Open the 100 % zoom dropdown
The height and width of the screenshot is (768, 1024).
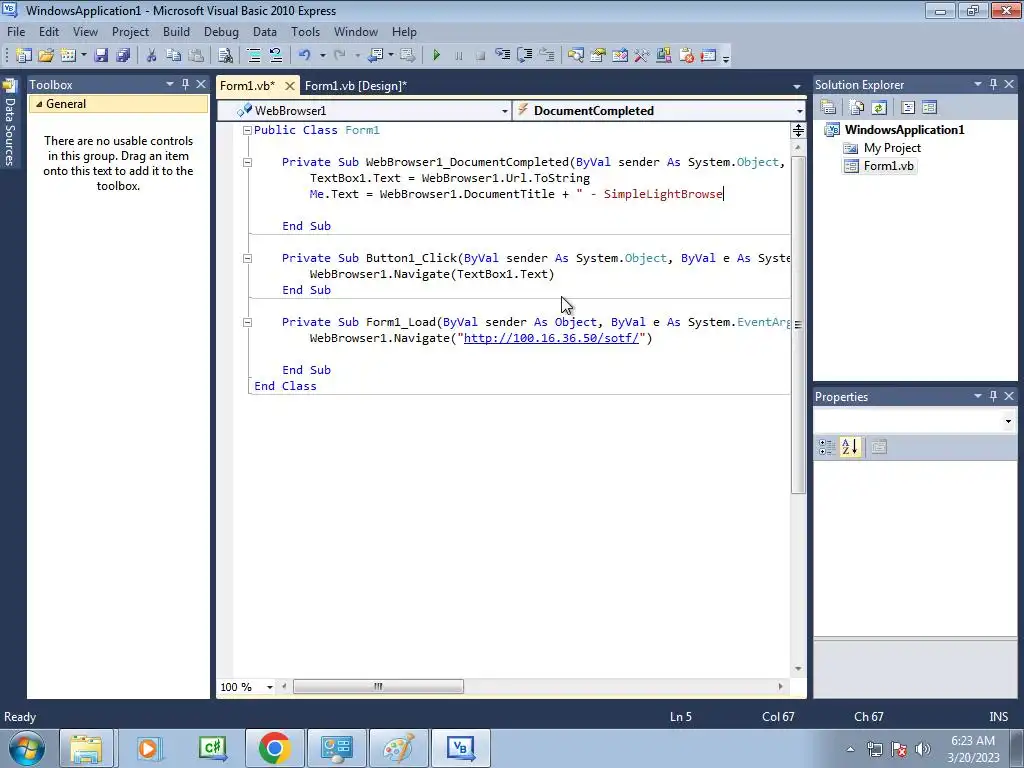pos(269,687)
